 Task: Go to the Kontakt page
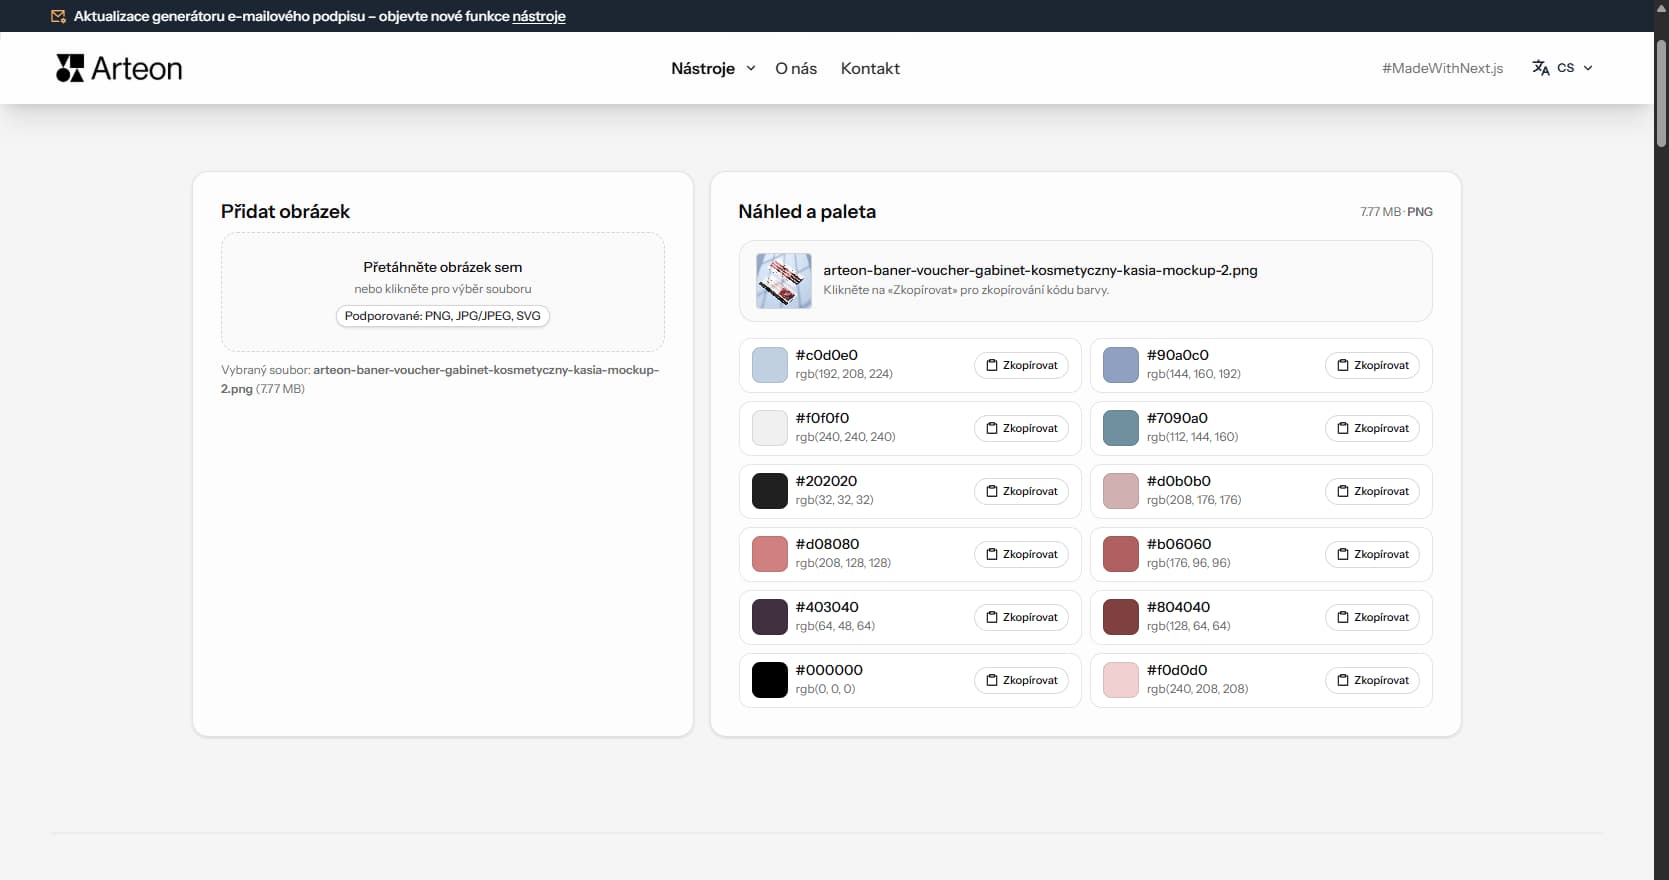[x=870, y=68]
